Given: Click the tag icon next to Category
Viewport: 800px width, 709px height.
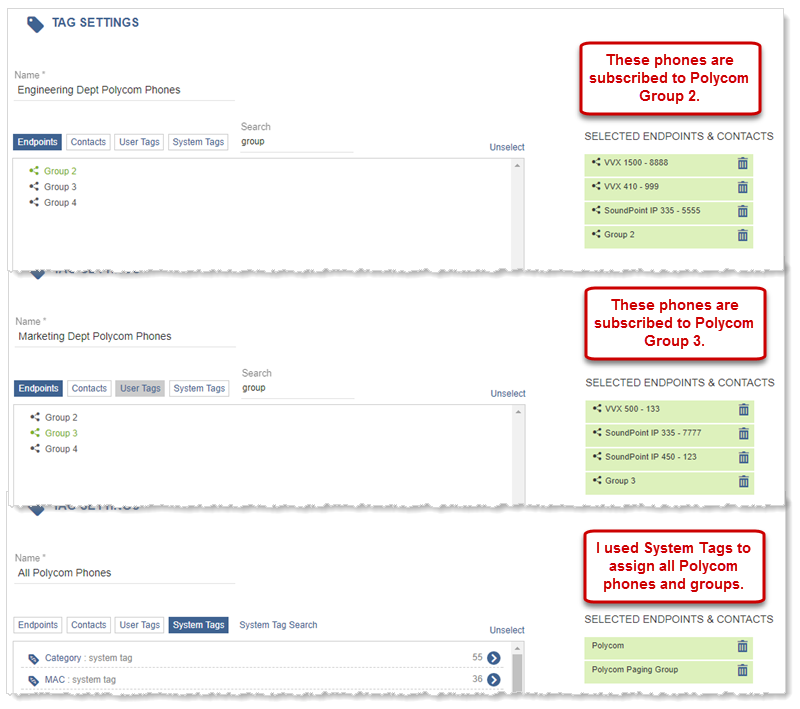Looking at the screenshot, I should (34, 659).
